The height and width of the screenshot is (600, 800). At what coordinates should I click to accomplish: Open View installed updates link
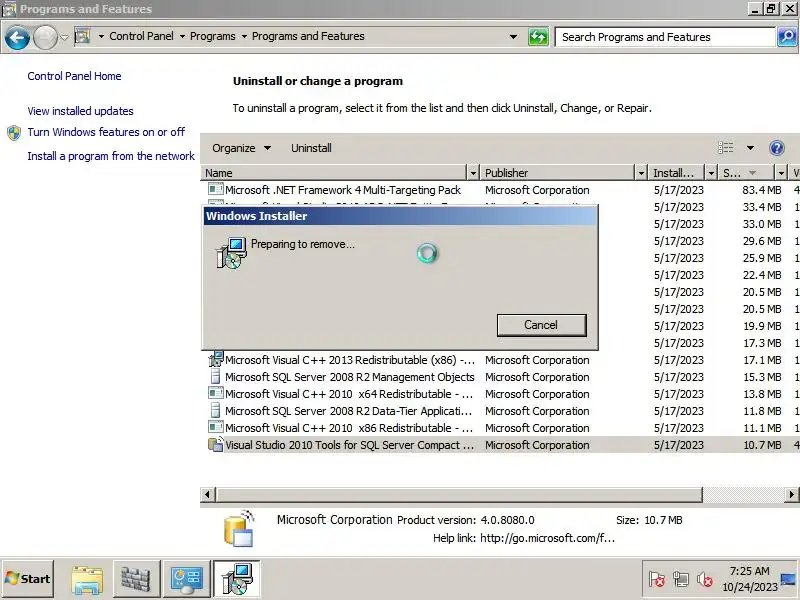[x=81, y=111]
